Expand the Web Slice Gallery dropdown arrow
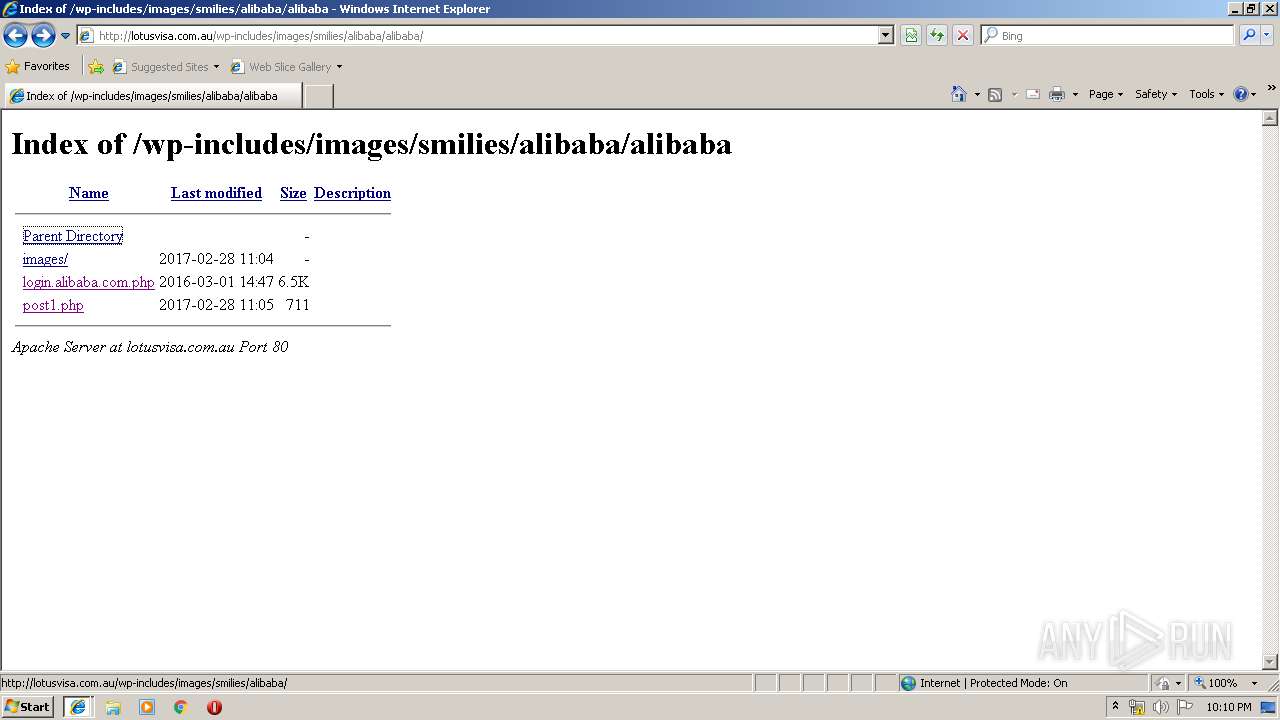 [339, 67]
